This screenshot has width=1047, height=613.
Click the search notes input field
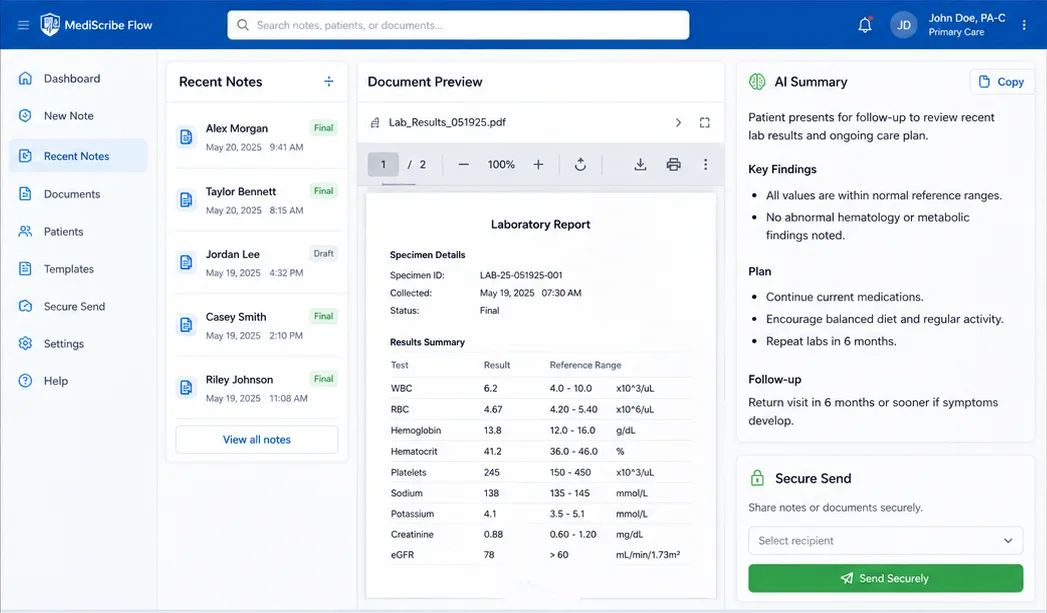click(x=458, y=25)
